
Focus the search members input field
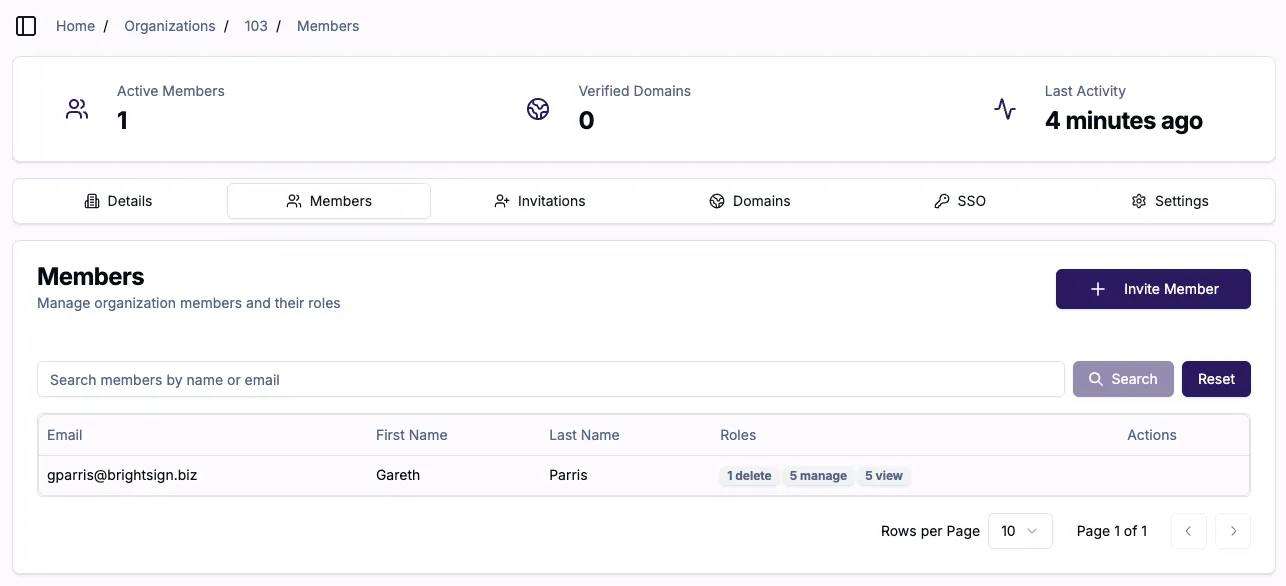[551, 379]
